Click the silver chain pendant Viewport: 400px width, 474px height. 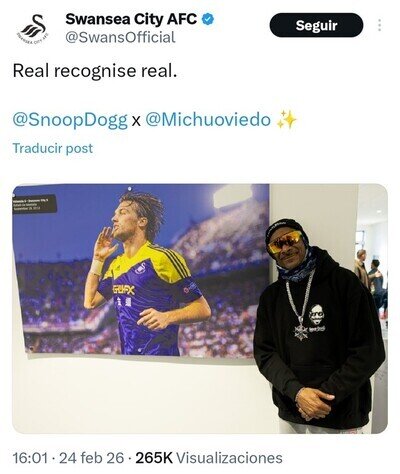(x=301, y=331)
